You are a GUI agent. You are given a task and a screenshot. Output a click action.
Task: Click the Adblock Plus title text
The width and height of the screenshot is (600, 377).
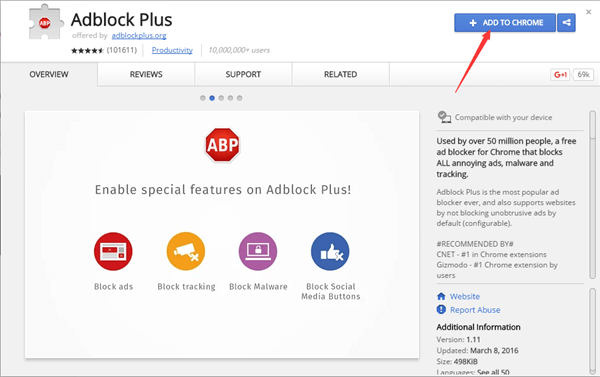tap(122, 20)
